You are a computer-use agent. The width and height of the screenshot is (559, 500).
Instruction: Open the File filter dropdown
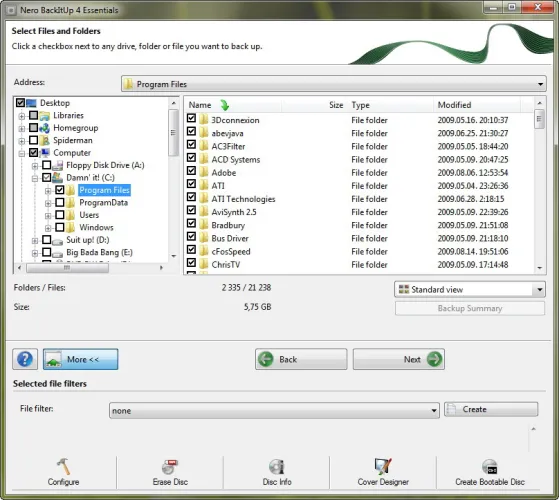[434, 411]
